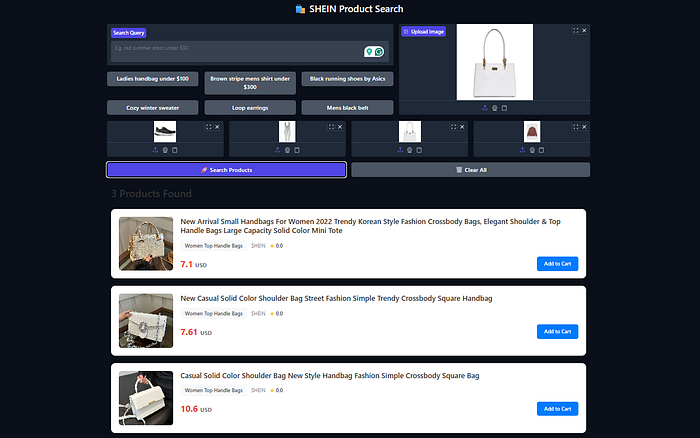Image resolution: width=700 pixels, height=438 pixels.
Task: Click the 'New Casual Solid Color Shoulder Bag' title
Action: click(x=336, y=298)
